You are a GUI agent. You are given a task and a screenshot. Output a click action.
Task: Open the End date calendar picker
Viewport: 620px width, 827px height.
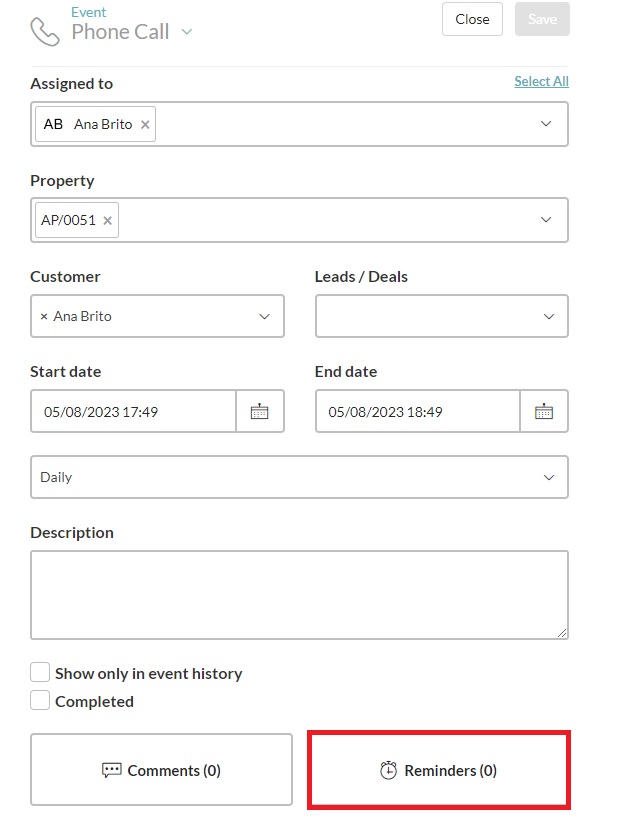click(544, 411)
